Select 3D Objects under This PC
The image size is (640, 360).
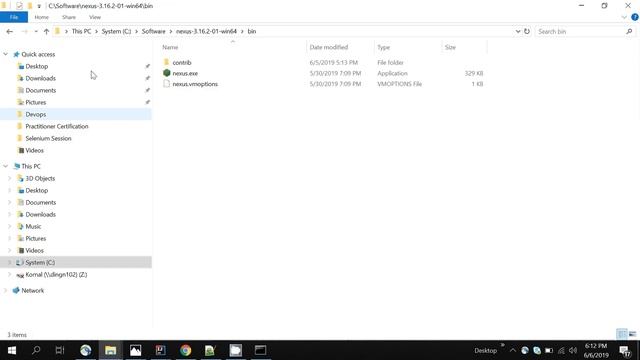tap(40, 178)
